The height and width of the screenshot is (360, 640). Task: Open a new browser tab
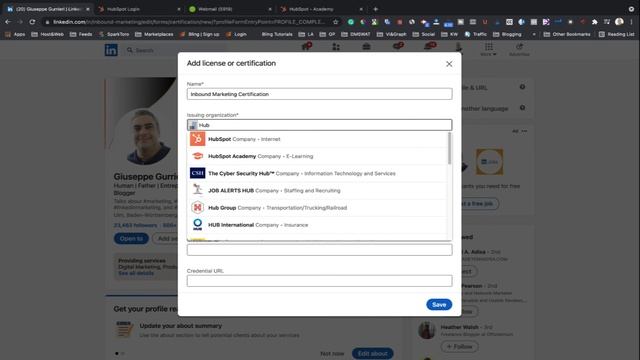tap(376, 9)
